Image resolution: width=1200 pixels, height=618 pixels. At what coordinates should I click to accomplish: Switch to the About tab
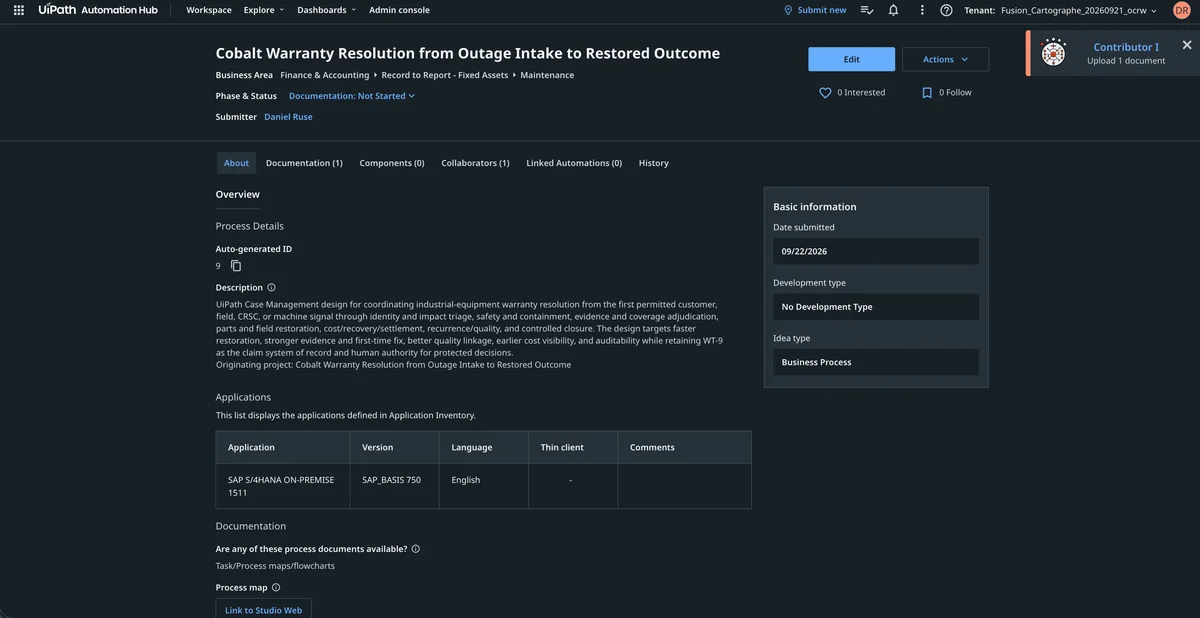coord(237,163)
